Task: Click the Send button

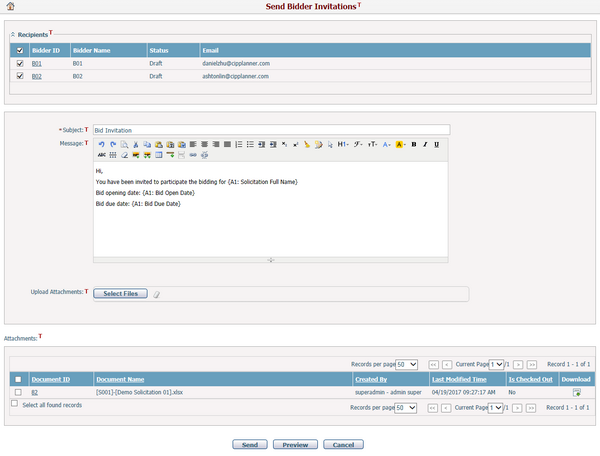Action: click(x=249, y=443)
